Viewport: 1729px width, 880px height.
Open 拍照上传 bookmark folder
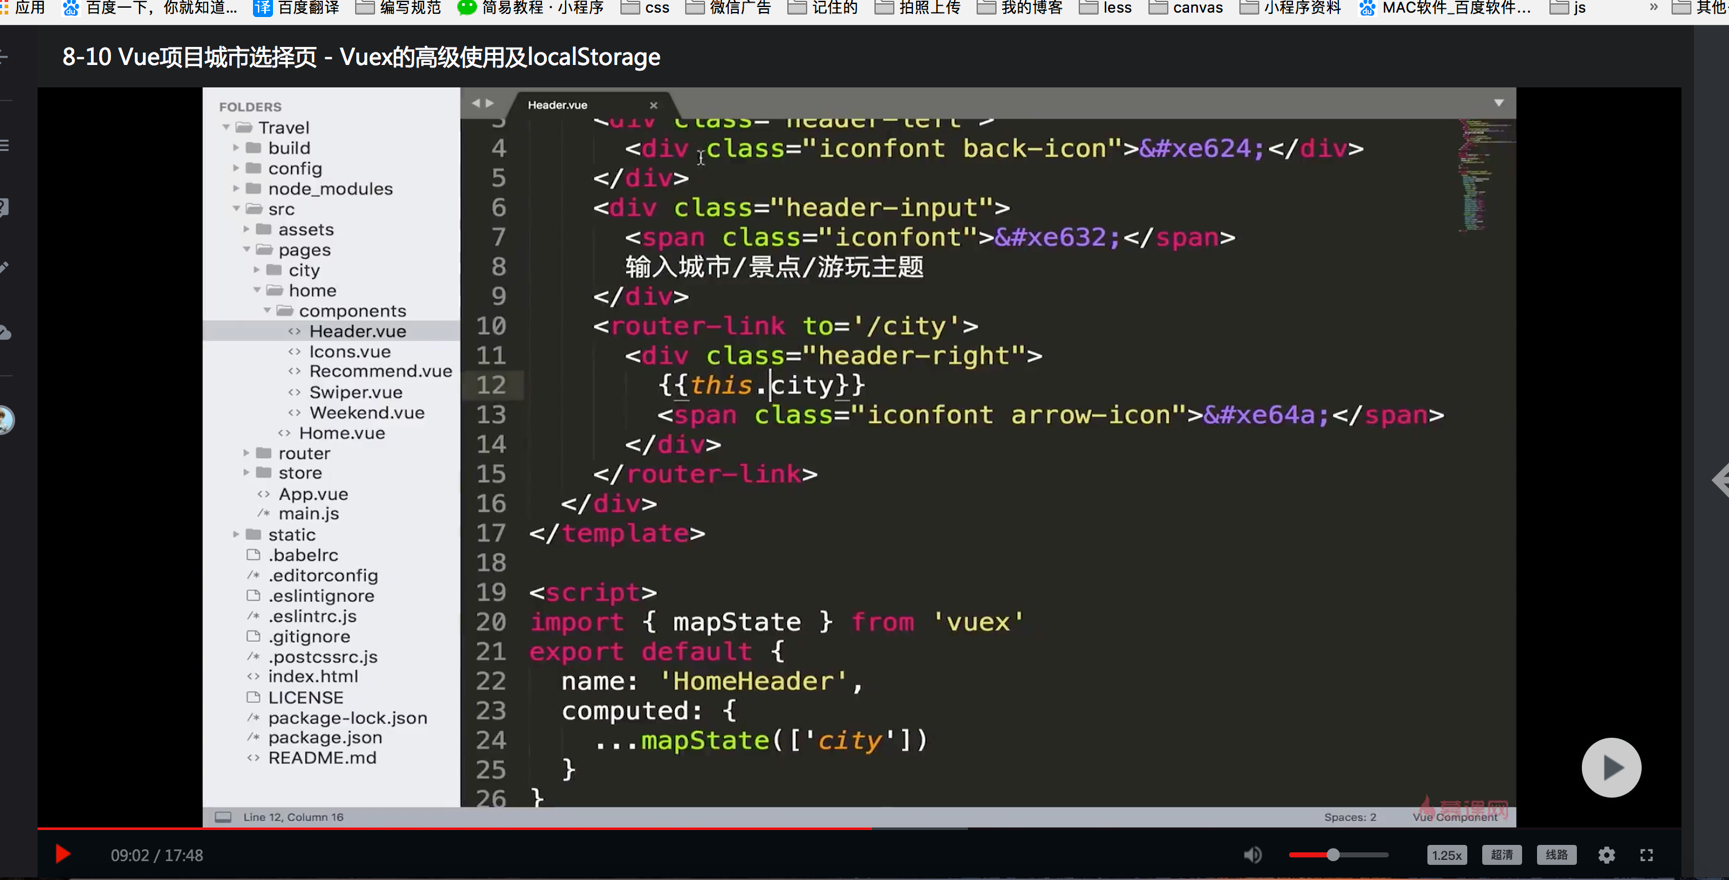pos(918,8)
